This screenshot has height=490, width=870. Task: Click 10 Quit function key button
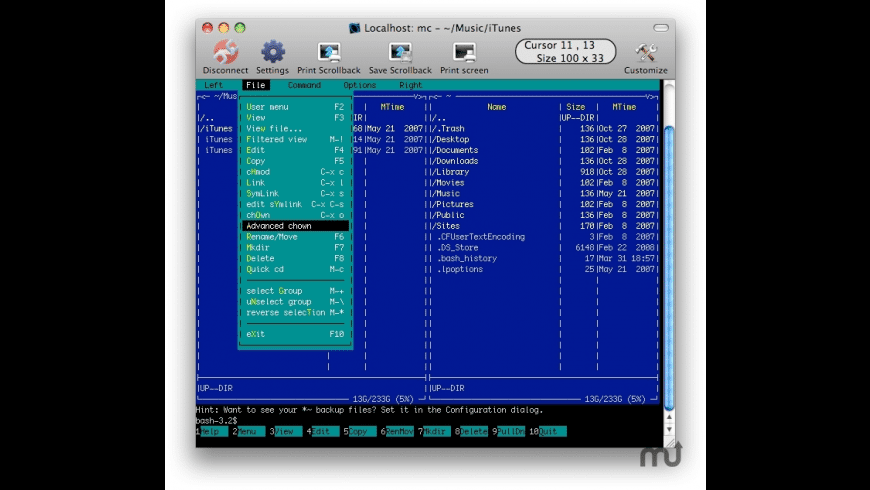[x=548, y=431]
